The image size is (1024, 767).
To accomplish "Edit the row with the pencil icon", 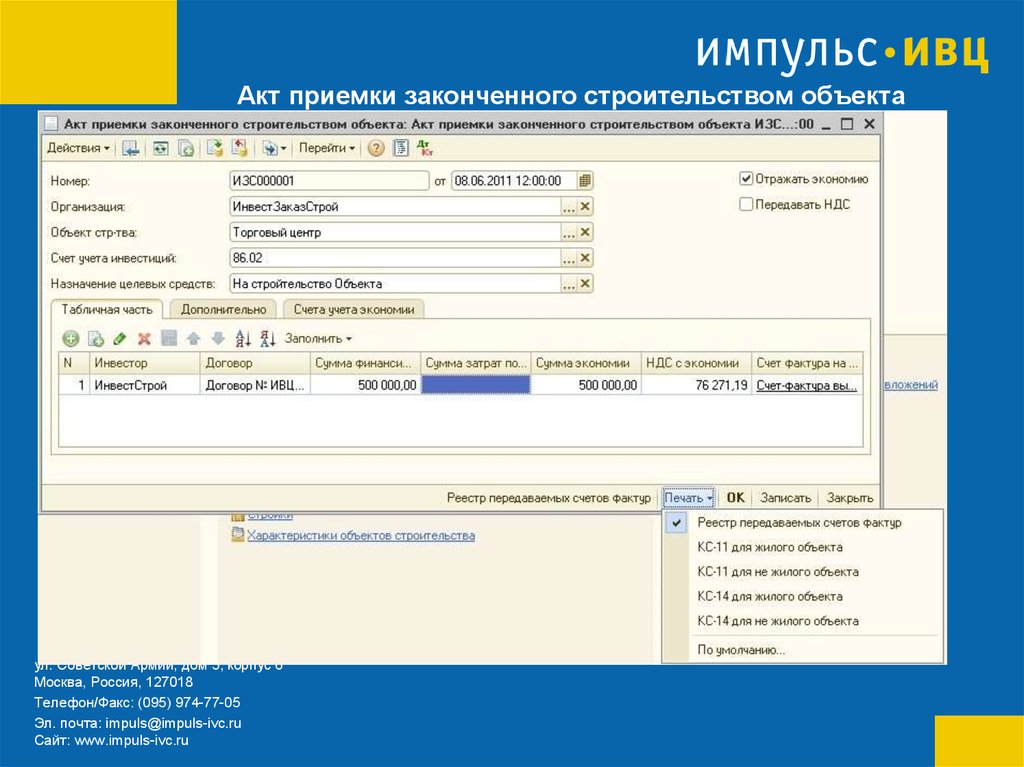I will point(120,338).
